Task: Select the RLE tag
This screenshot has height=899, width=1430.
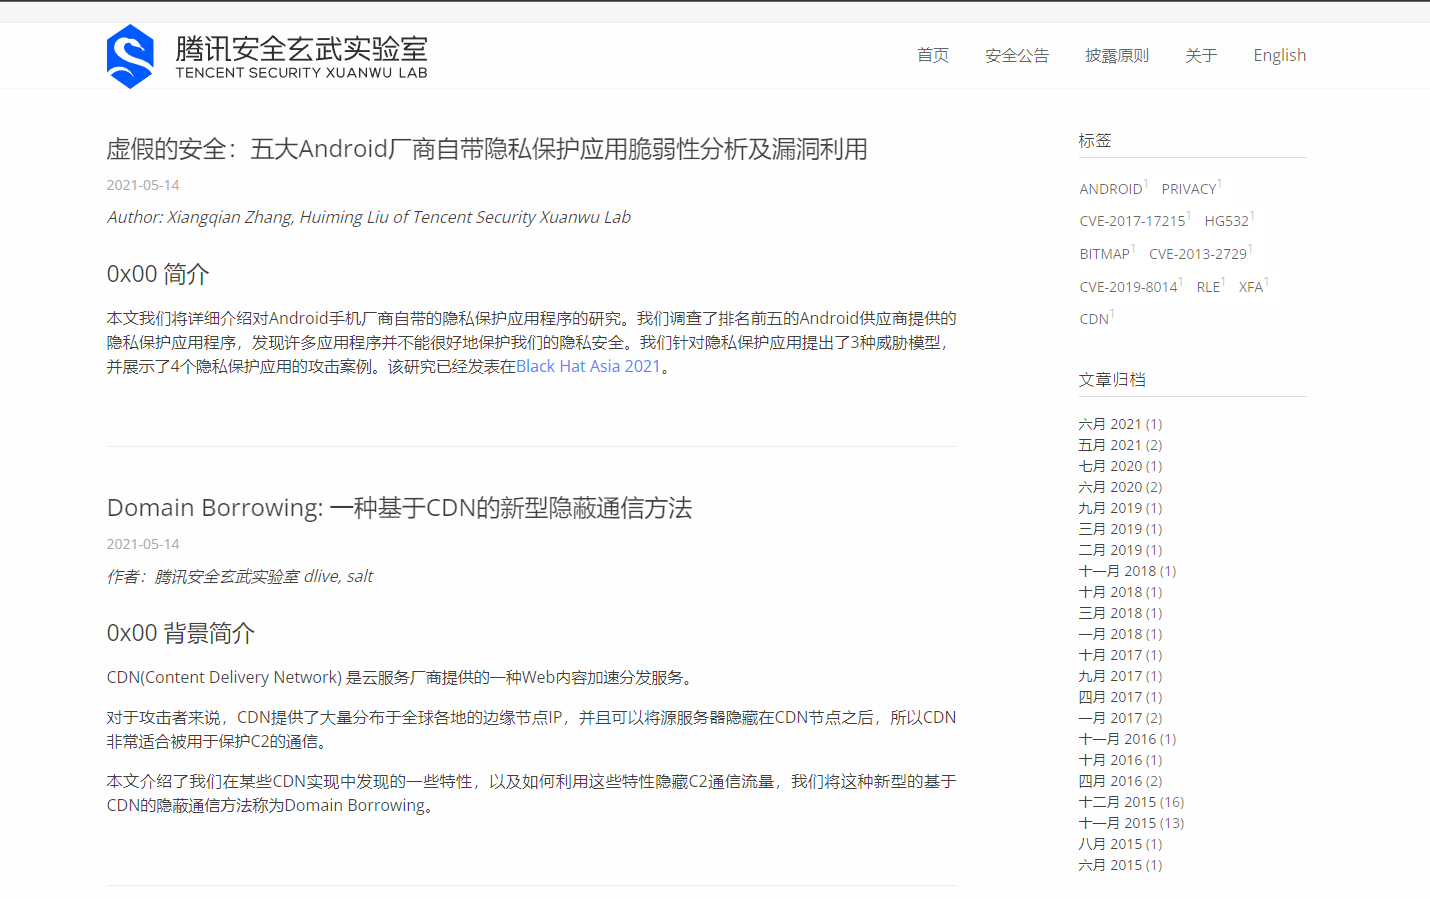Action: (1208, 287)
